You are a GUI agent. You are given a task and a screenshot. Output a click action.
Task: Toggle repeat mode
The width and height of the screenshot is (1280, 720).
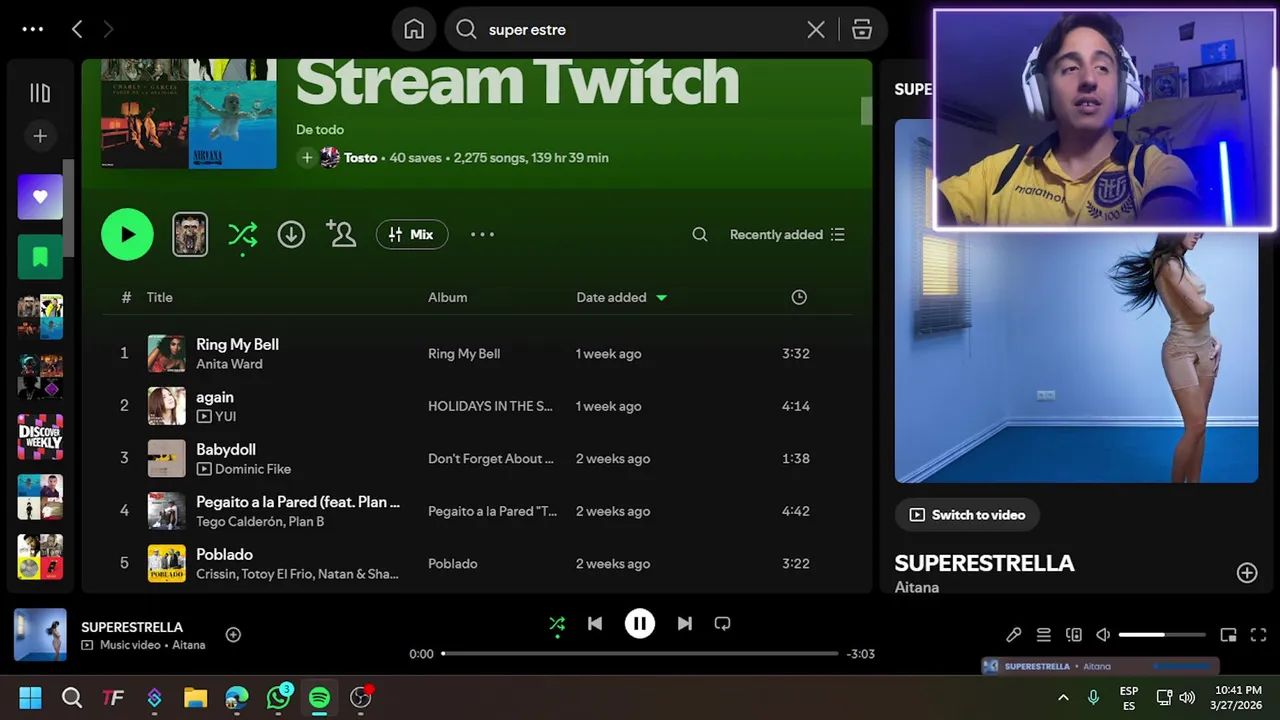(x=723, y=623)
